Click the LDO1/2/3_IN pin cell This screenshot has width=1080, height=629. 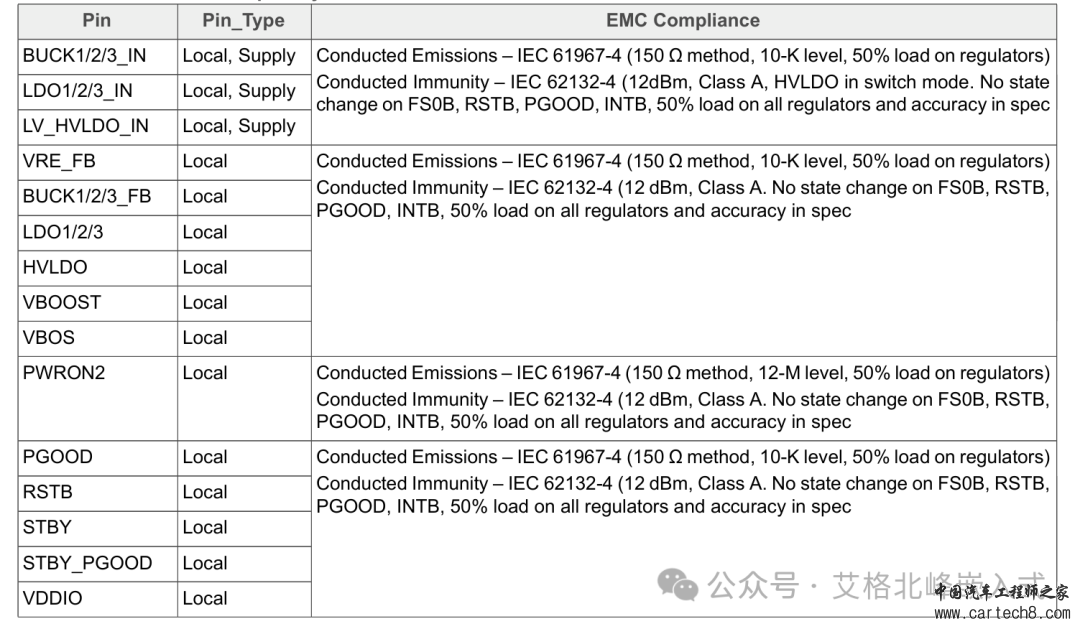[97, 92]
